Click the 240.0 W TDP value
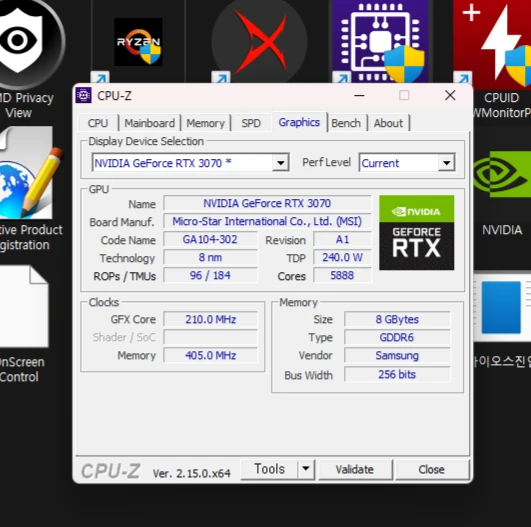 coord(342,257)
